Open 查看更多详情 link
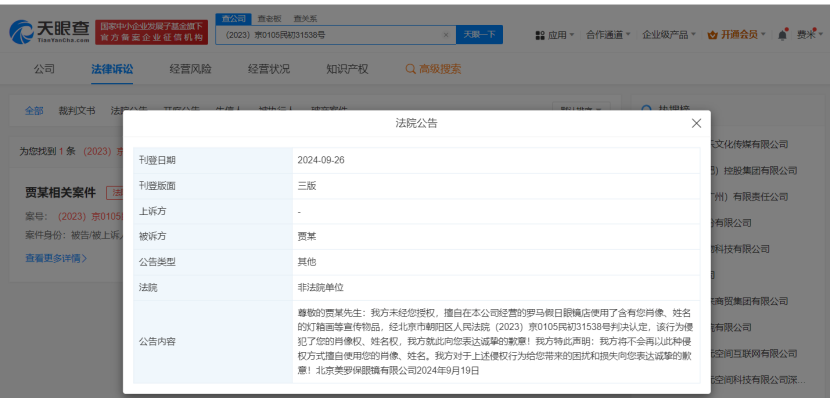This screenshot has height=398, width=831. (56, 259)
